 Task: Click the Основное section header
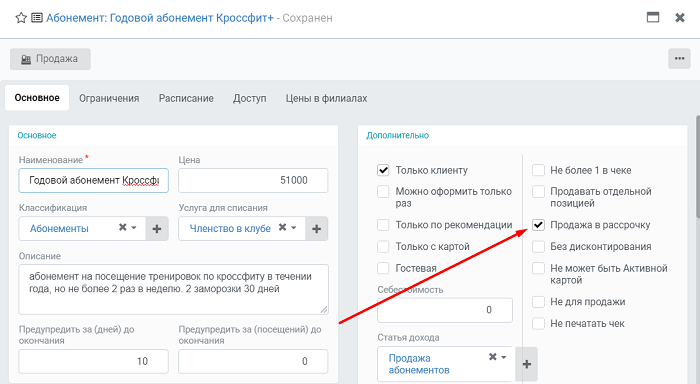(37, 135)
